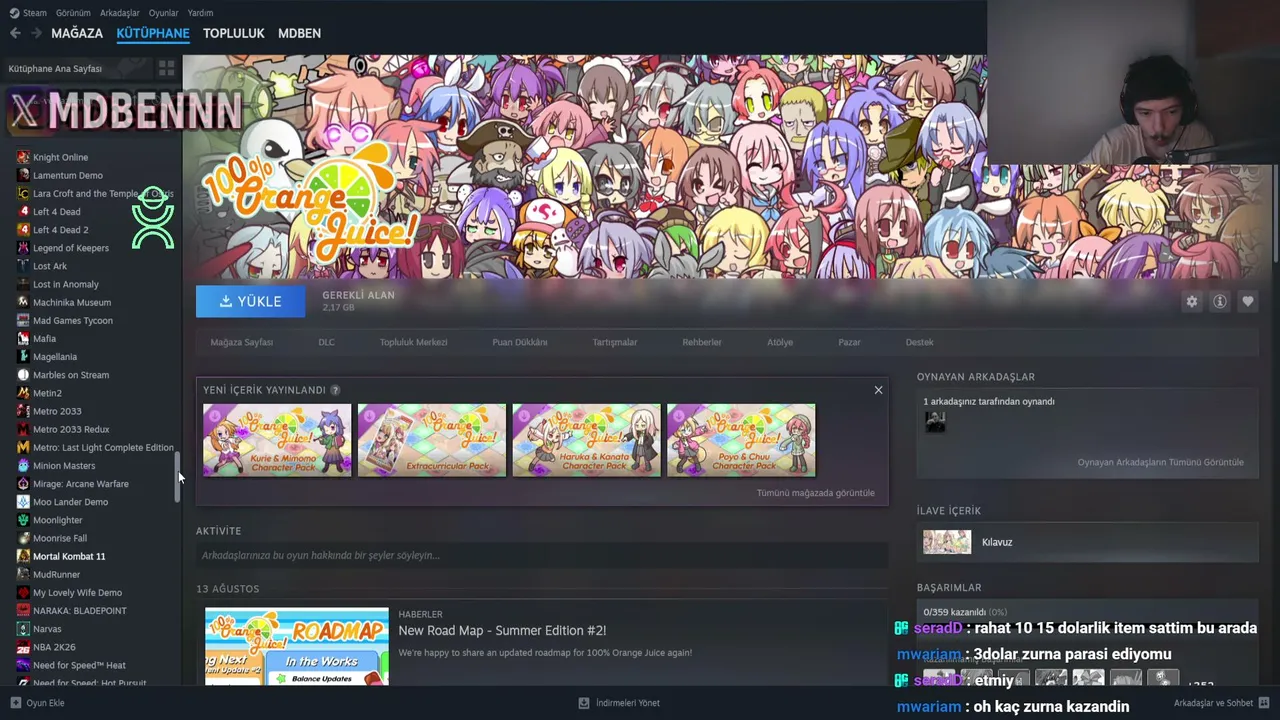Switch library to grid view icon
The width and height of the screenshot is (1280, 720).
[166, 68]
